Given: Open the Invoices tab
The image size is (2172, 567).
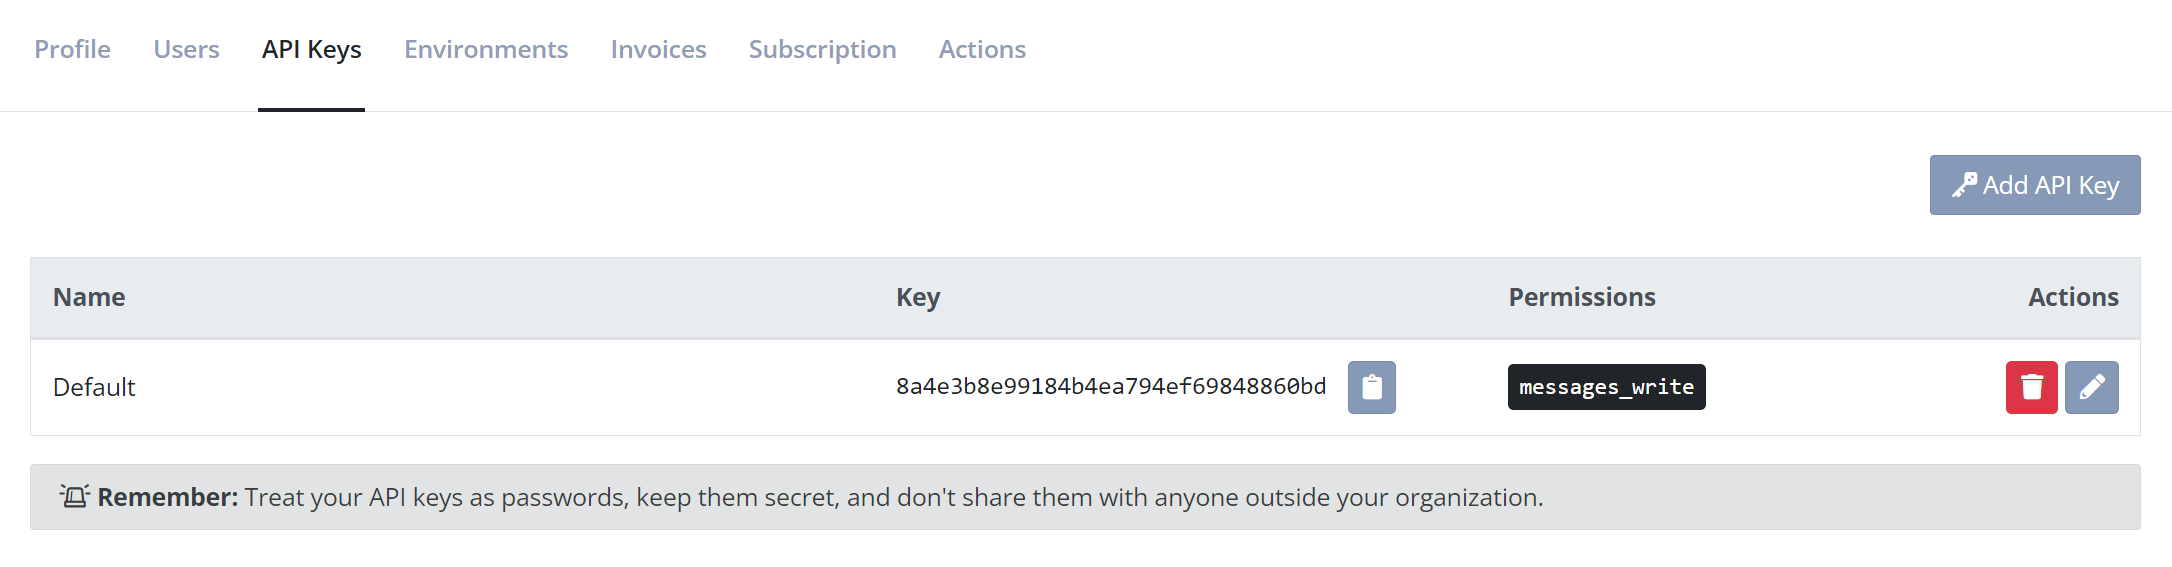Looking at the screenshot, I should coord(658,49).
